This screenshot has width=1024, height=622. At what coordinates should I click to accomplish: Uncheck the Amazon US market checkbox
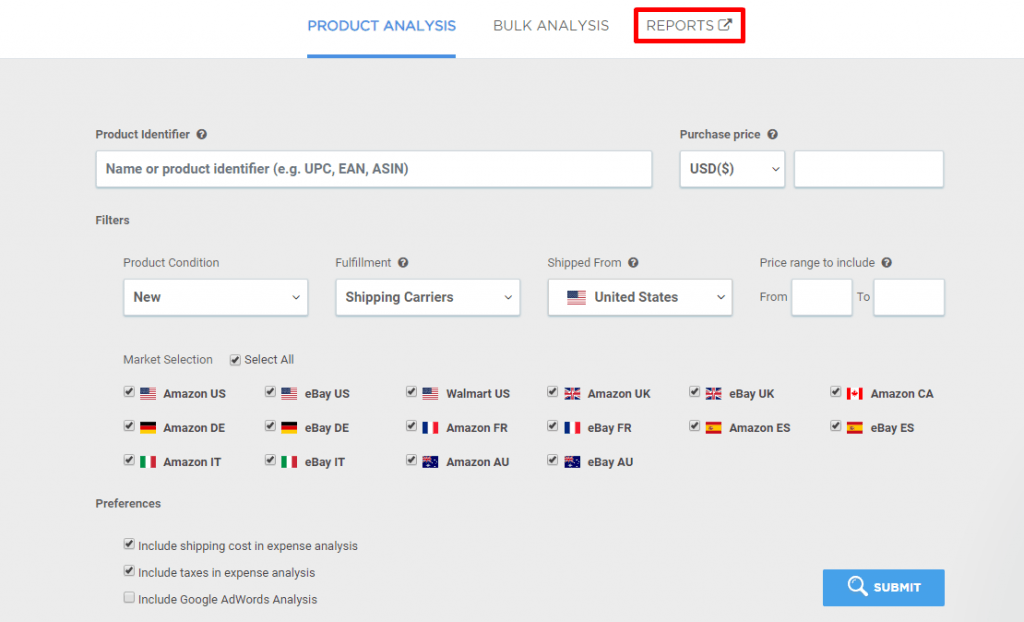[x=129, y=391]
